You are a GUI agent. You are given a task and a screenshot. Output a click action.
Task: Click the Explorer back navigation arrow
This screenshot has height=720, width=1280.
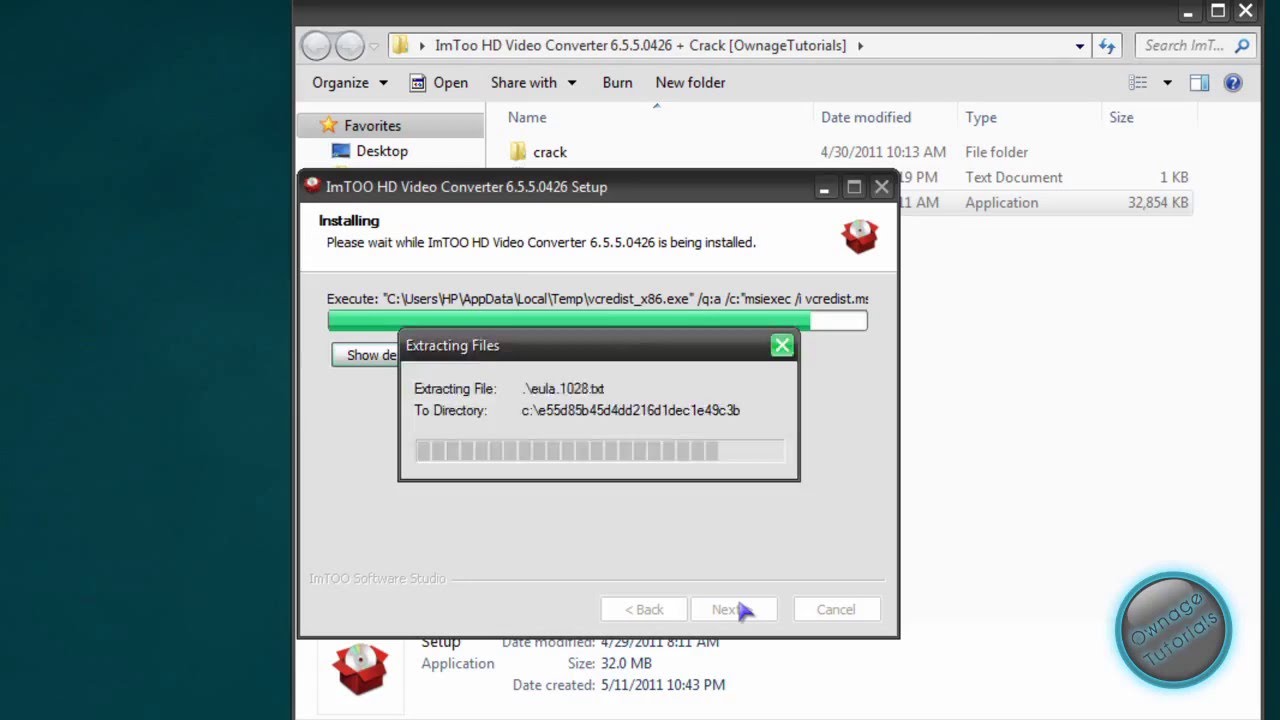(x=316, y=45)
